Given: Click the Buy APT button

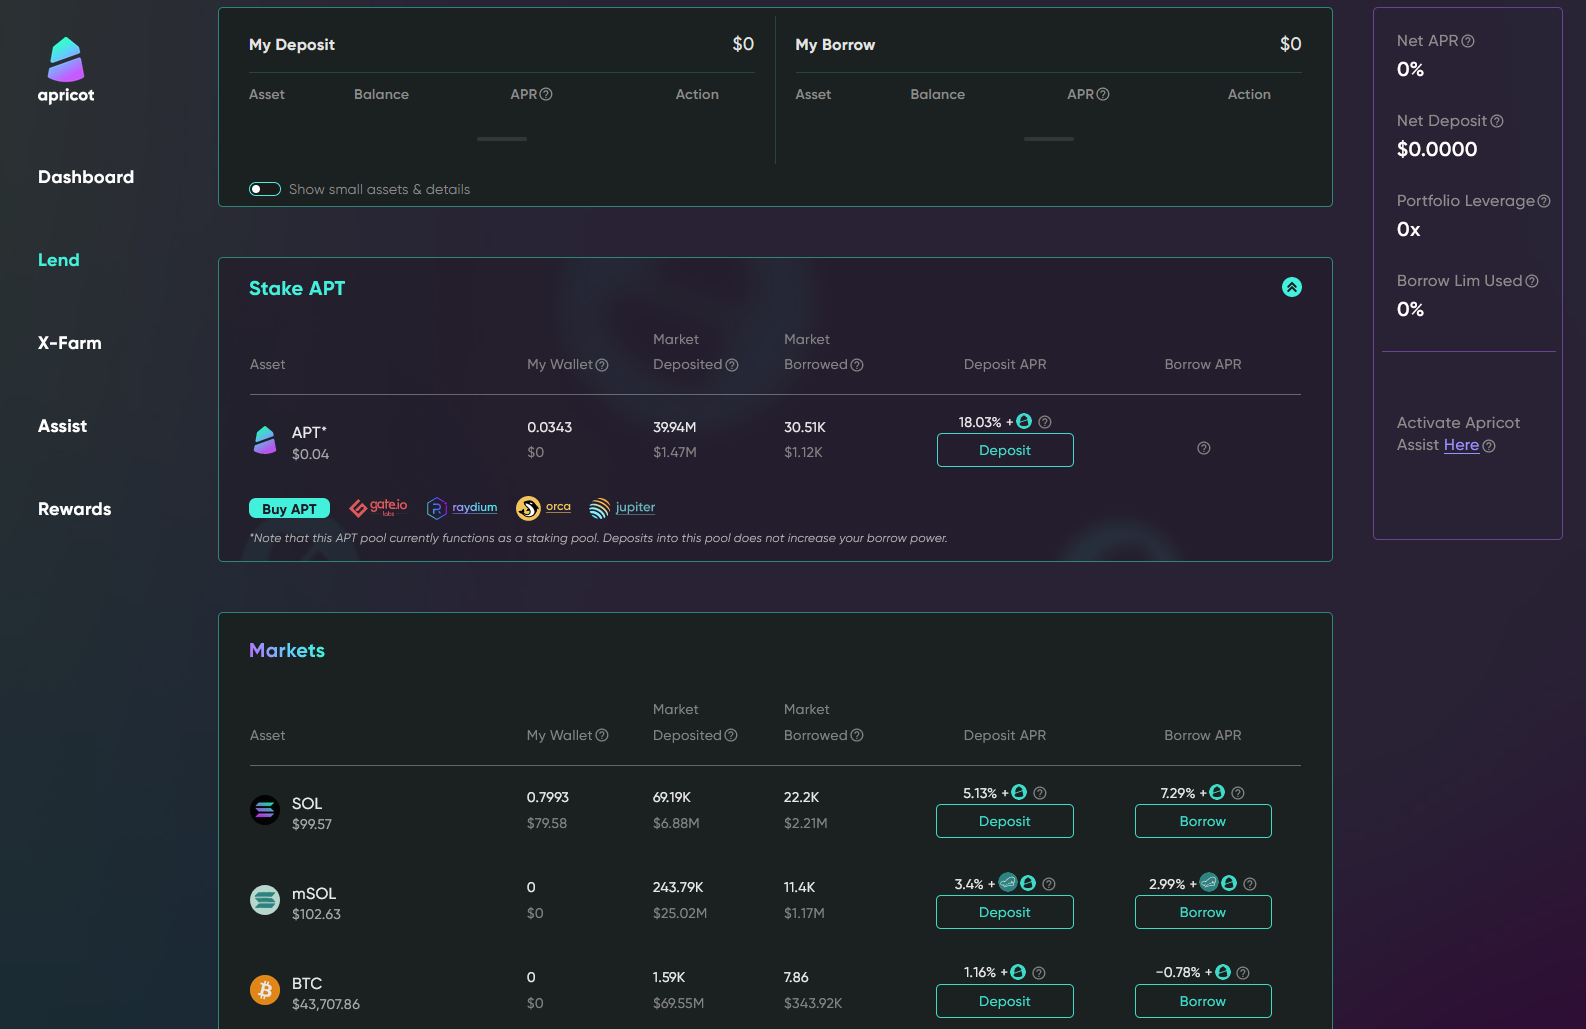Looking at the screenshot, I should [x=289, y=508].
